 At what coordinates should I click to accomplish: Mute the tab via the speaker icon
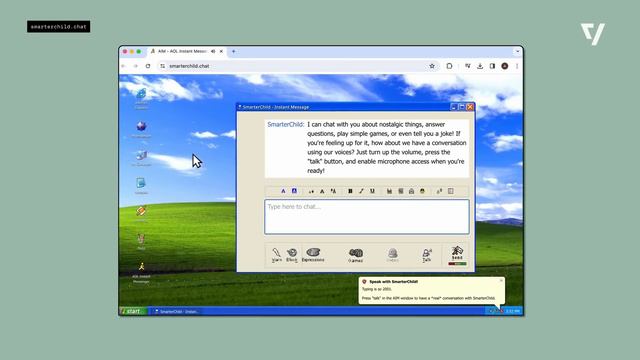[213, 51]
